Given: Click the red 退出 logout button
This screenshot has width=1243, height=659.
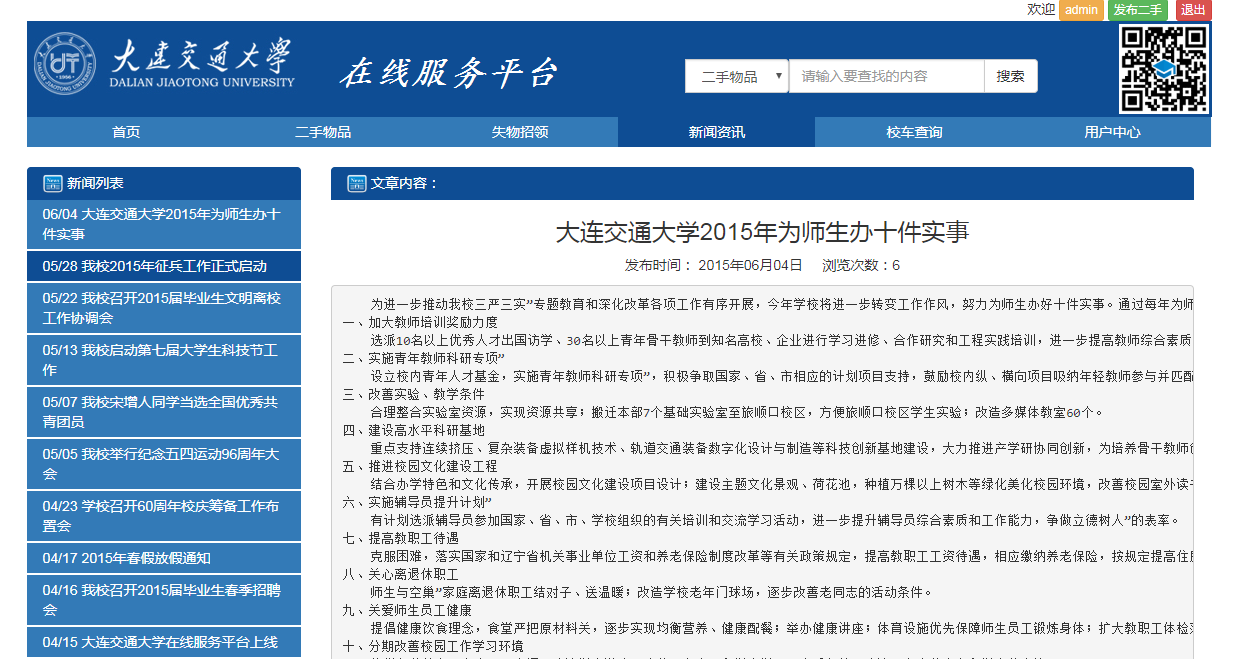Looking at the screenshot, I should (1193, 10).
